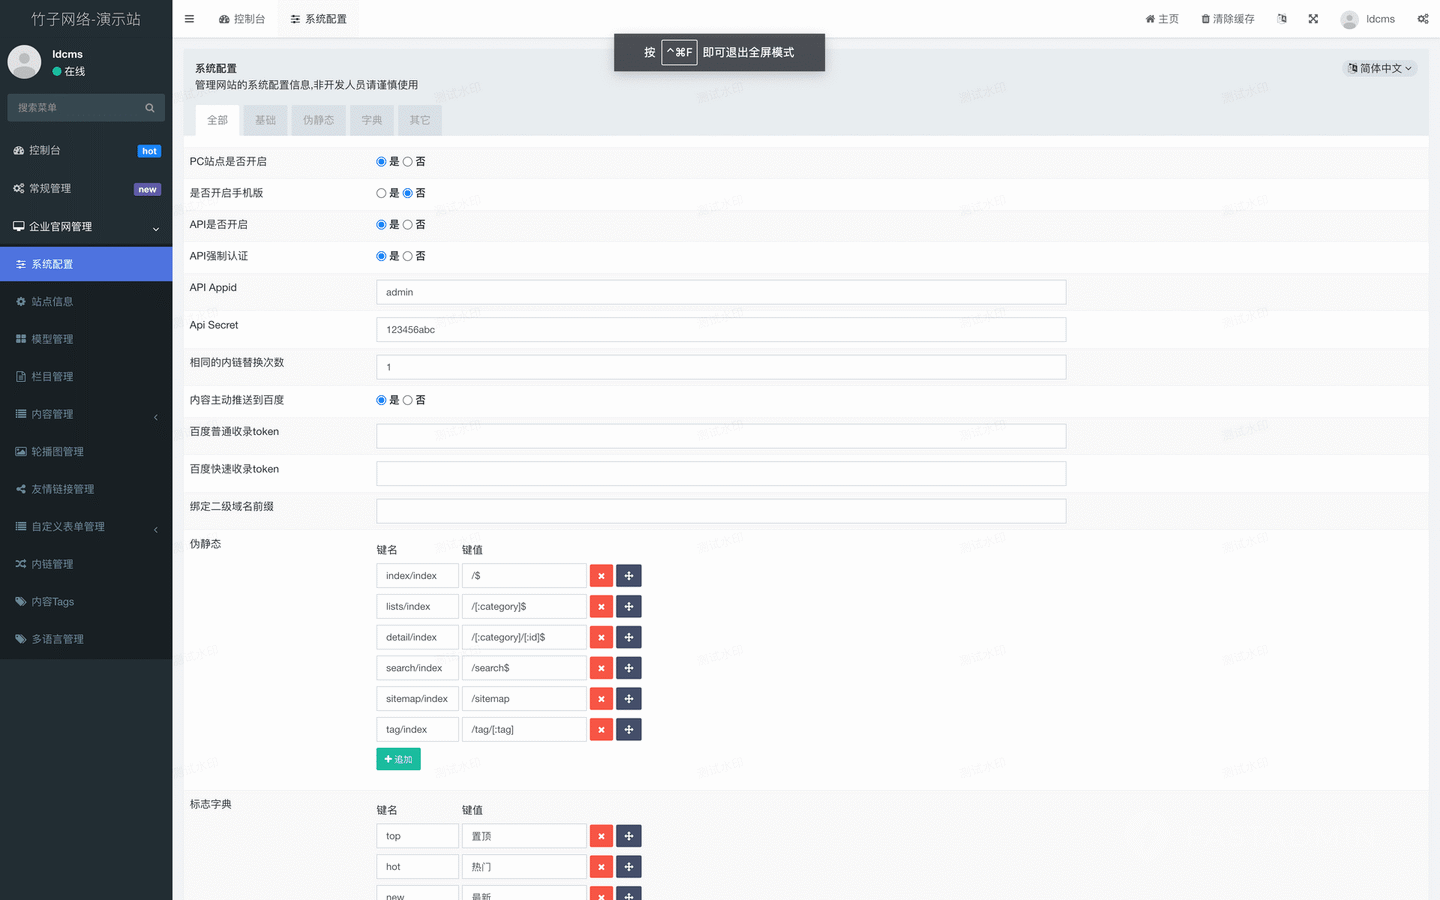Image resolution: width=1440 pixels, height=900 pixels.
Task: Go to 主页 link in header
Action: (x=1162, y=19)
